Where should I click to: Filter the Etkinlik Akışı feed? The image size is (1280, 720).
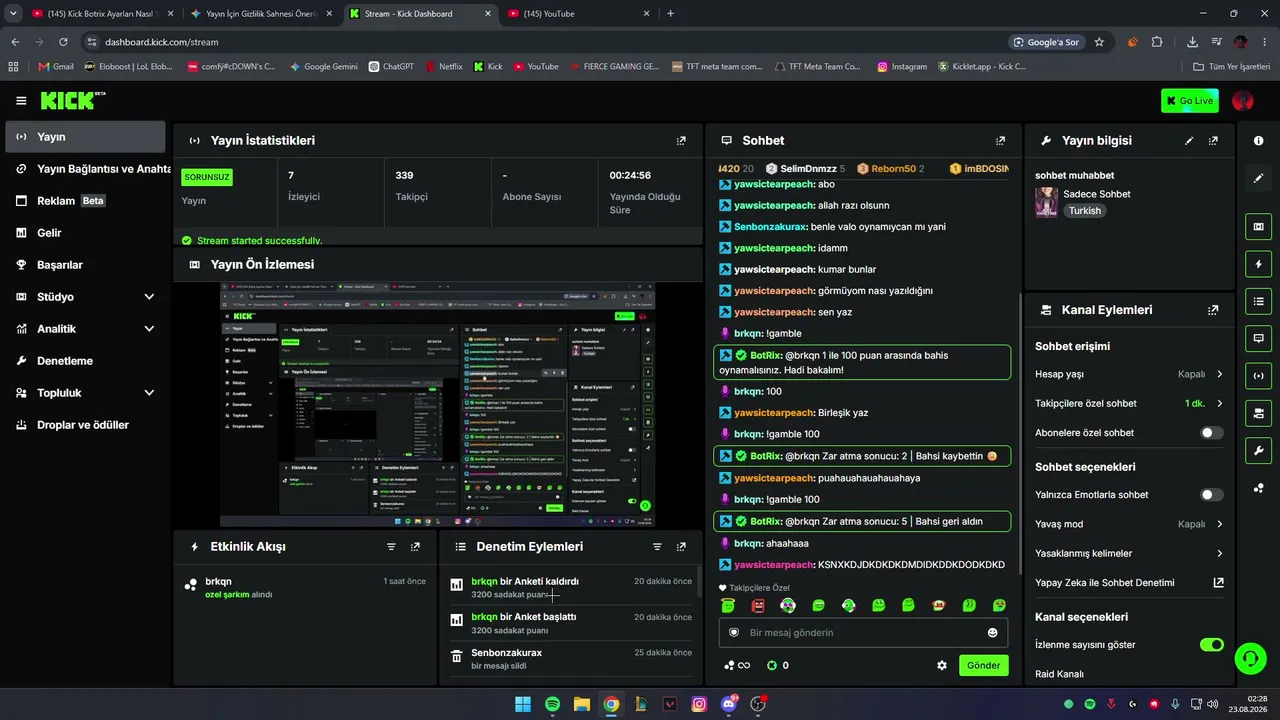pyautogui.click(x=391, y=547)
